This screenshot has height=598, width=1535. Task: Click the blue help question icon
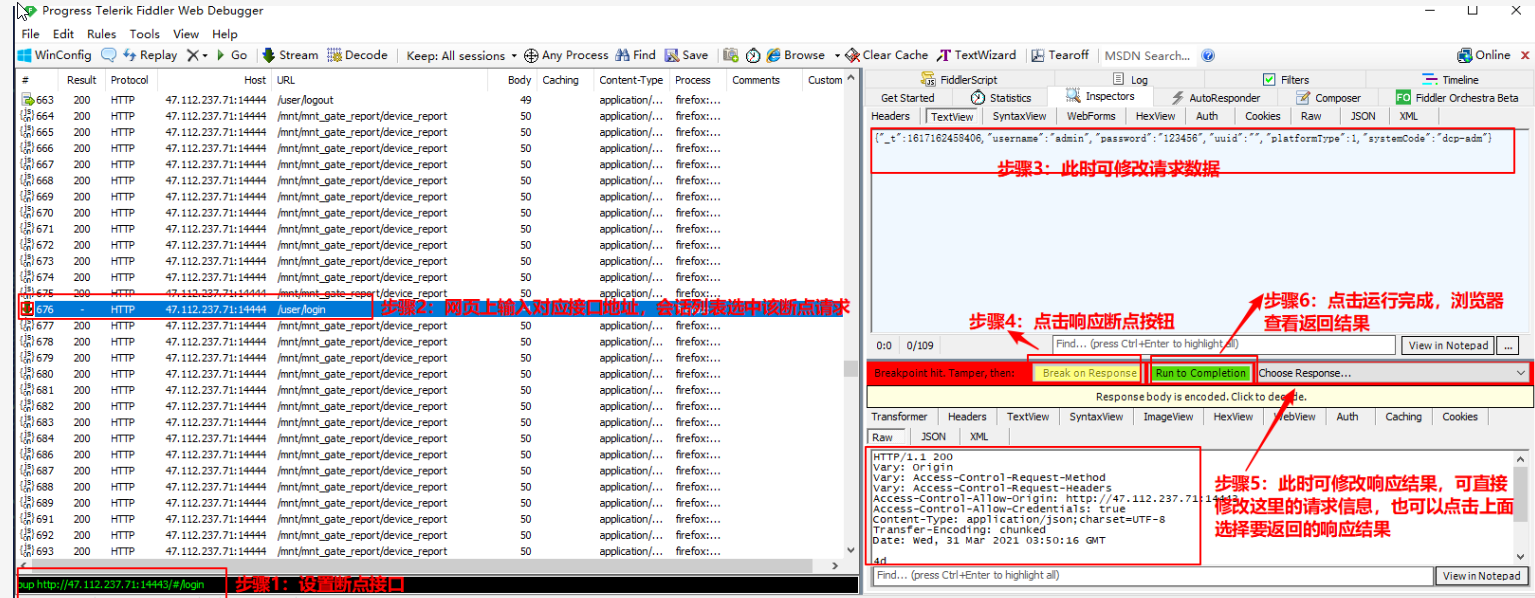[x=1208, y=56]
